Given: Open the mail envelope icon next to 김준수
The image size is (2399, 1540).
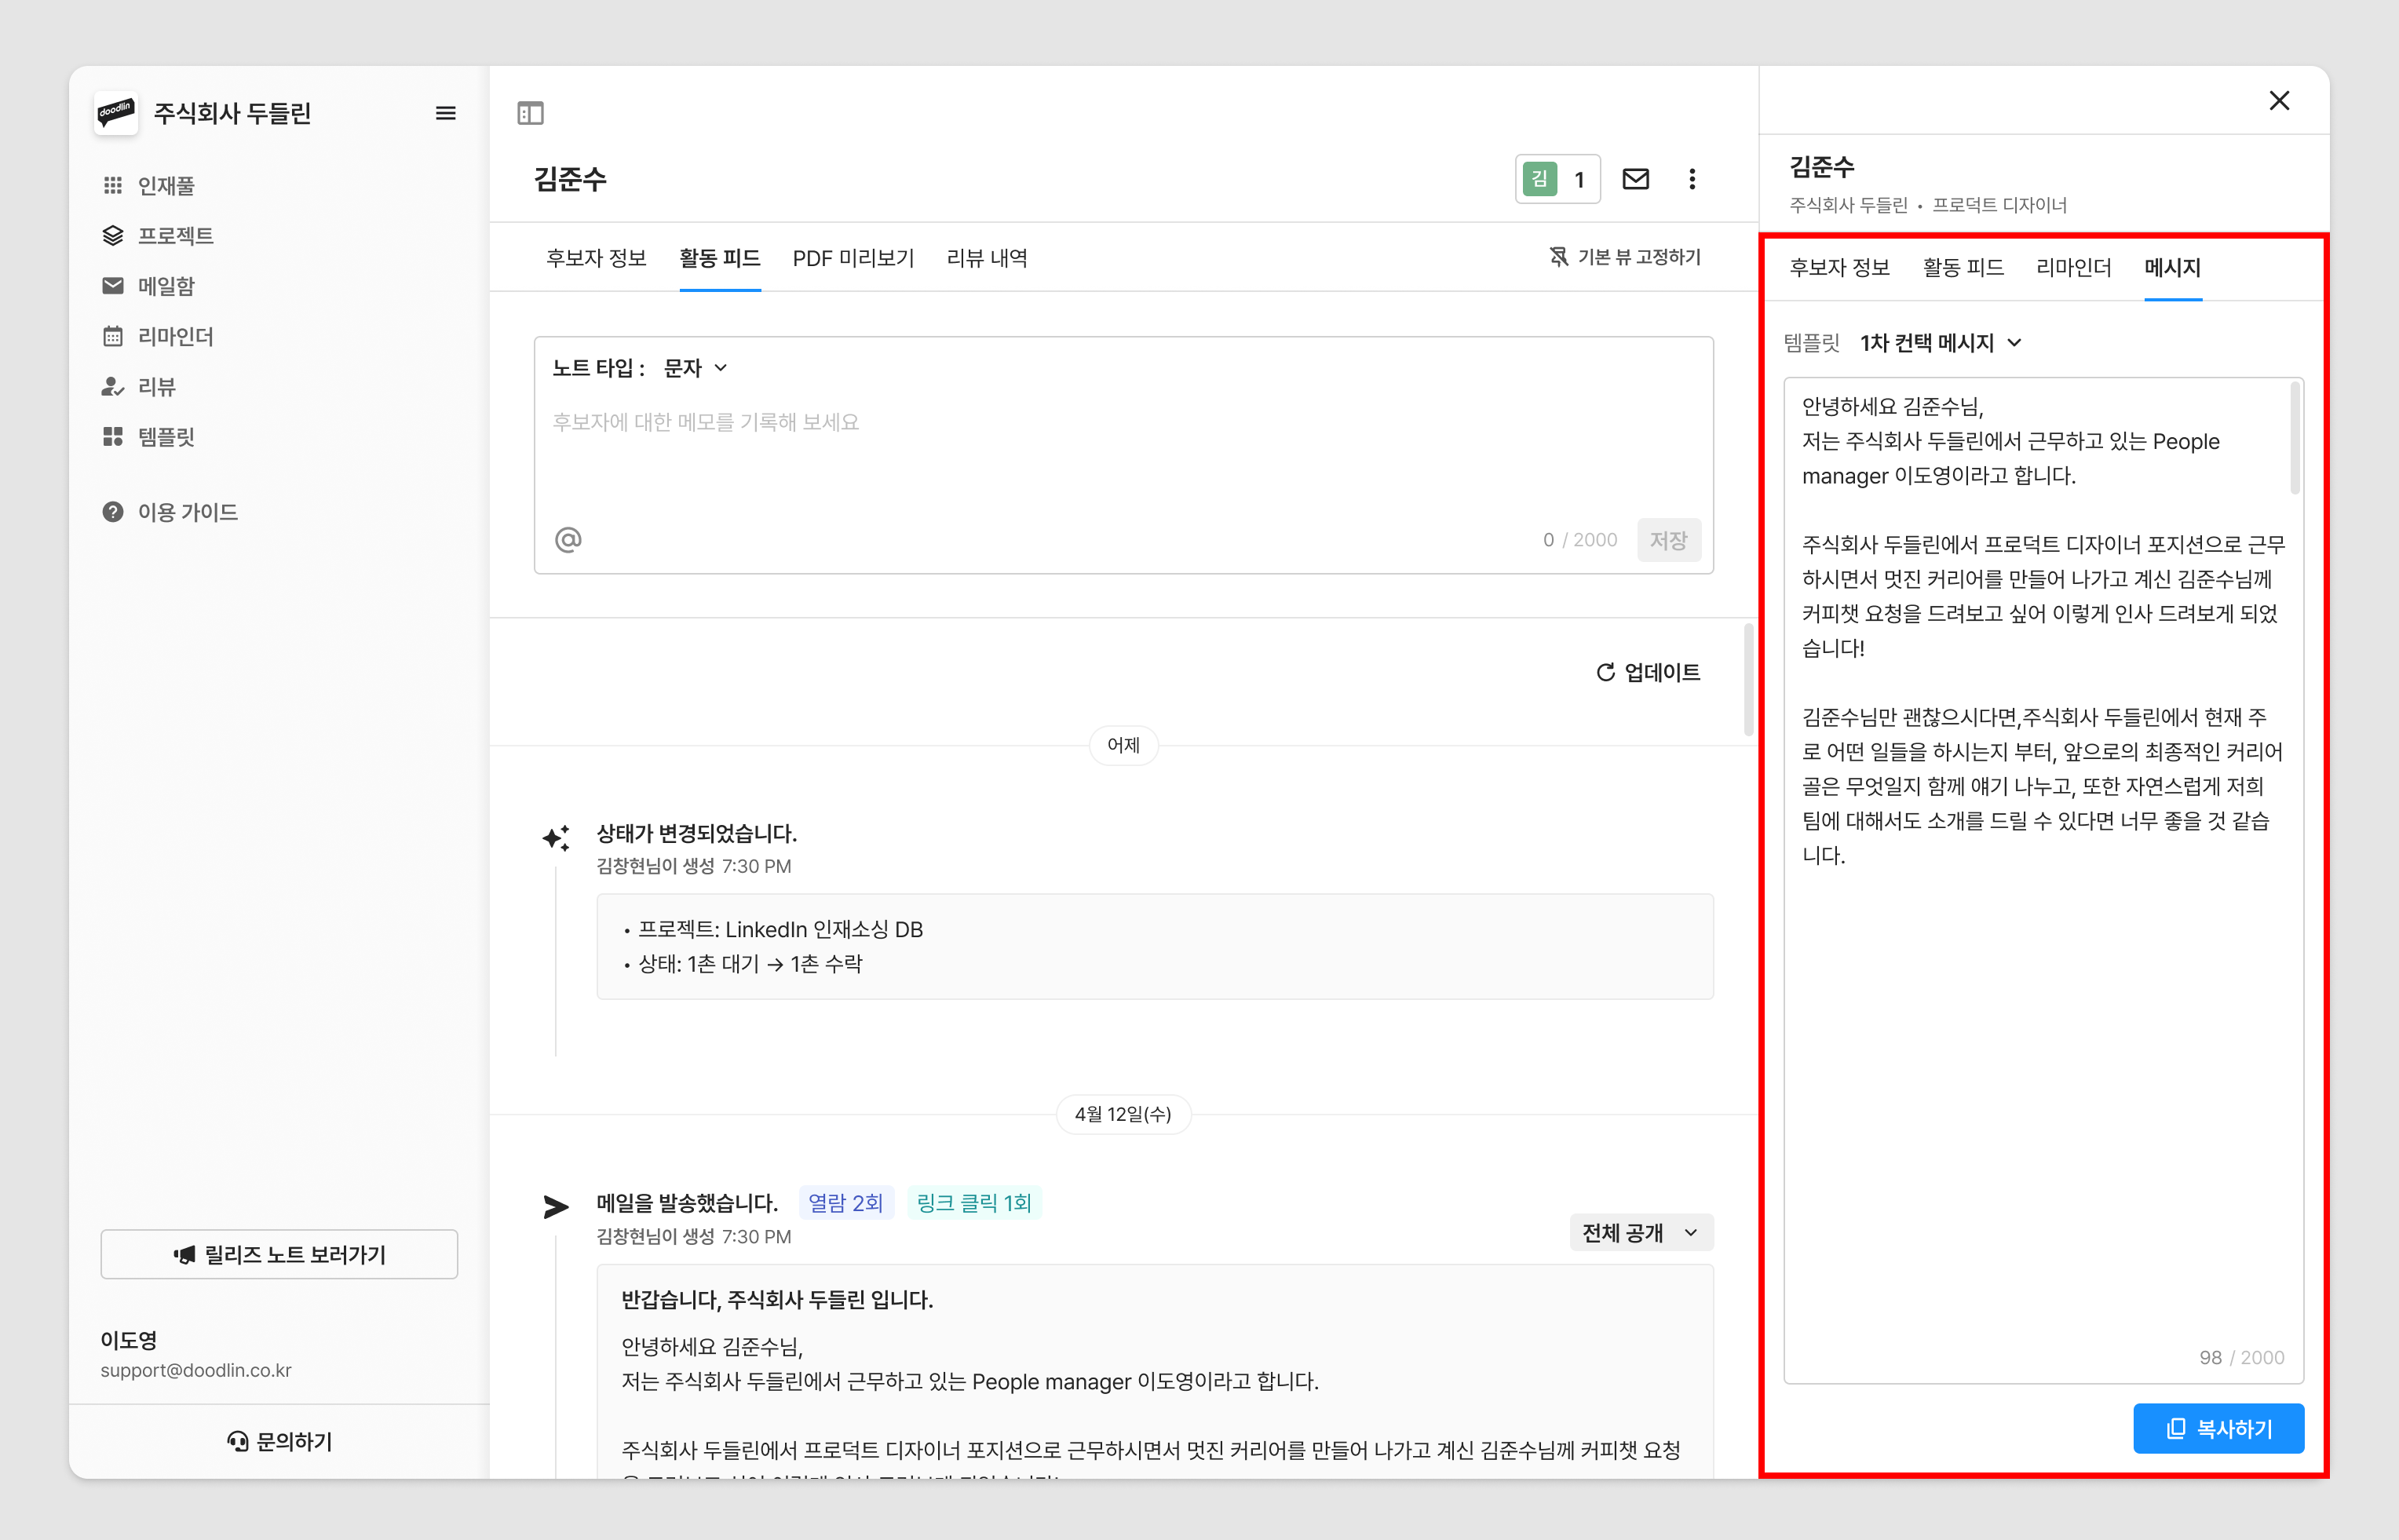Looking at the screenshot, I should (x=1635, y=179).
